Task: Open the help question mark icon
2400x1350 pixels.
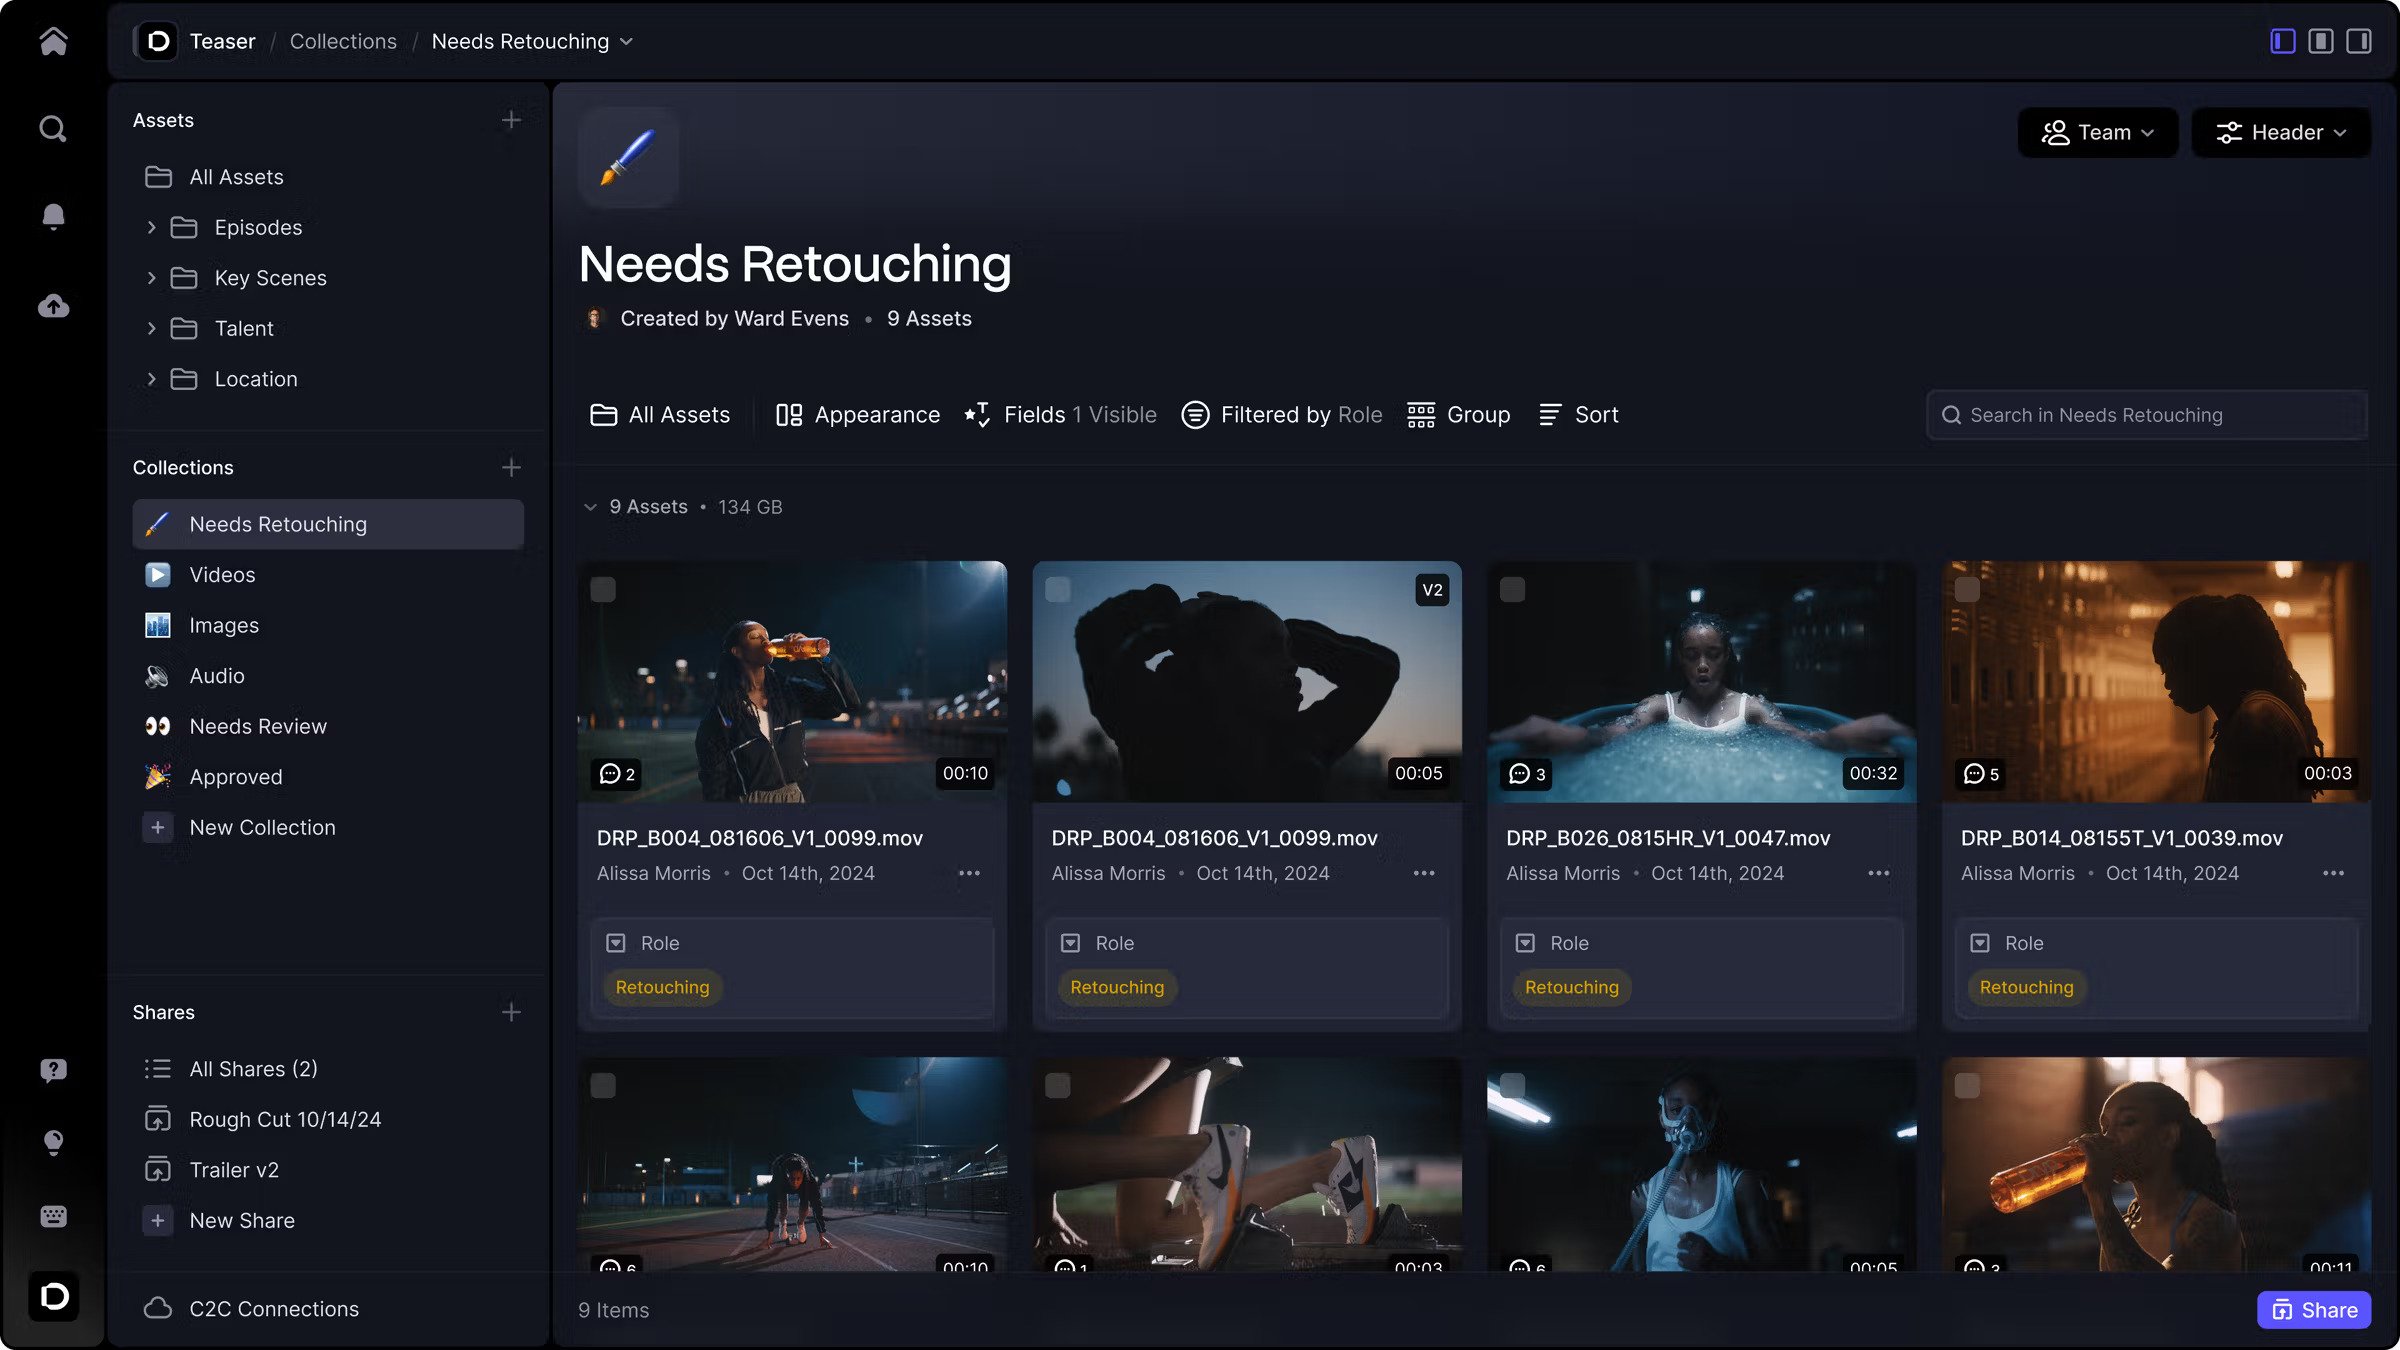Action: (53, 1070)
